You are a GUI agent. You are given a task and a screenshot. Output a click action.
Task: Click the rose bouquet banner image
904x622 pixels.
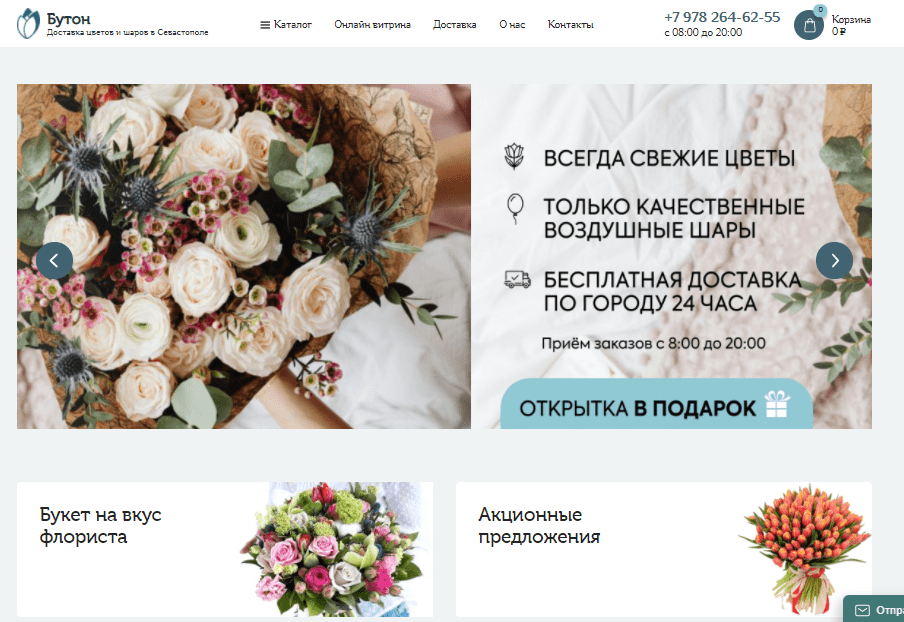click(x=243, y=256)
